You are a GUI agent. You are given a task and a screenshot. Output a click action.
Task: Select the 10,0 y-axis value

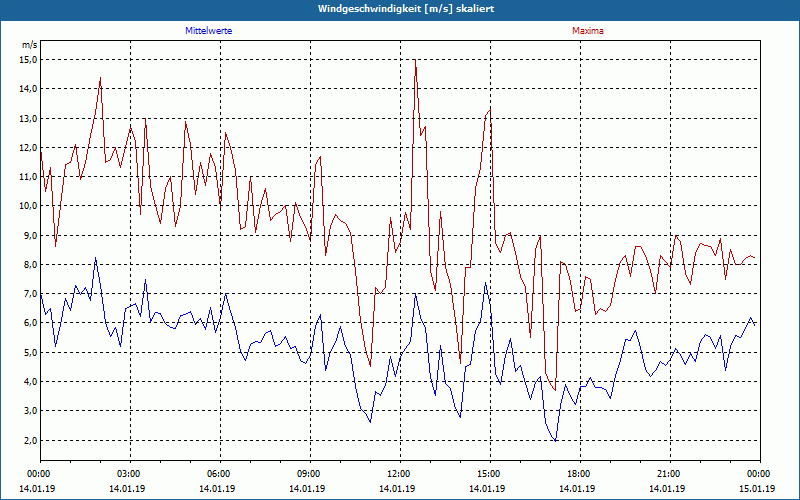pos(29,206)
